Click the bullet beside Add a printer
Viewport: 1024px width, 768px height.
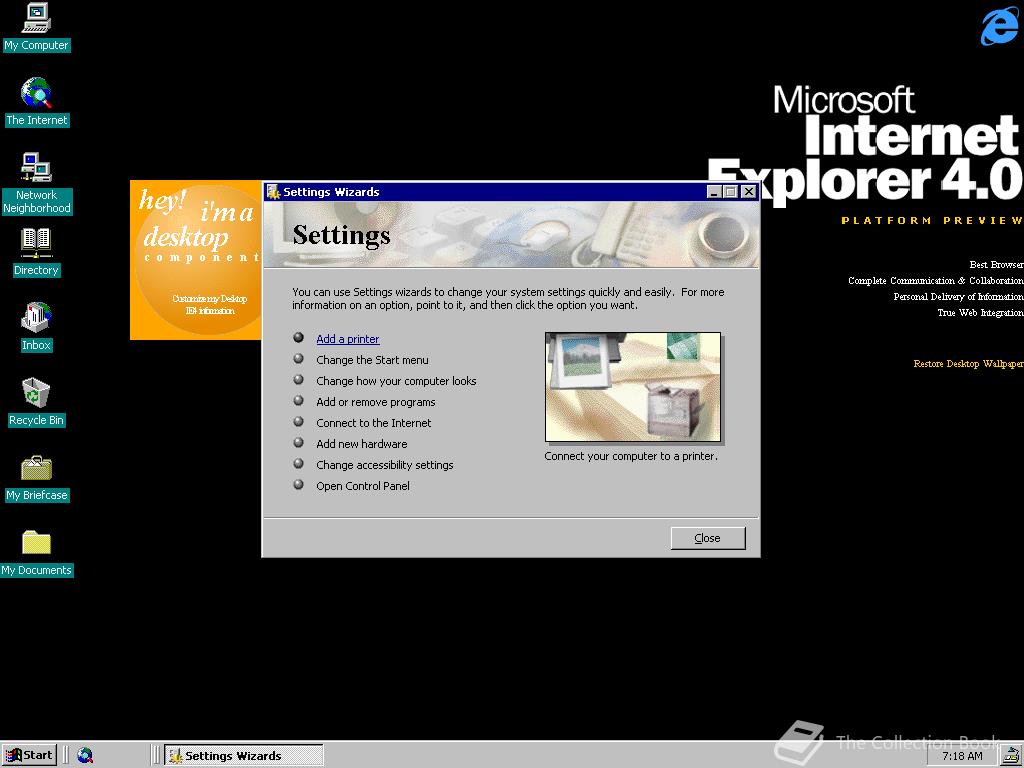coord(298,338)
